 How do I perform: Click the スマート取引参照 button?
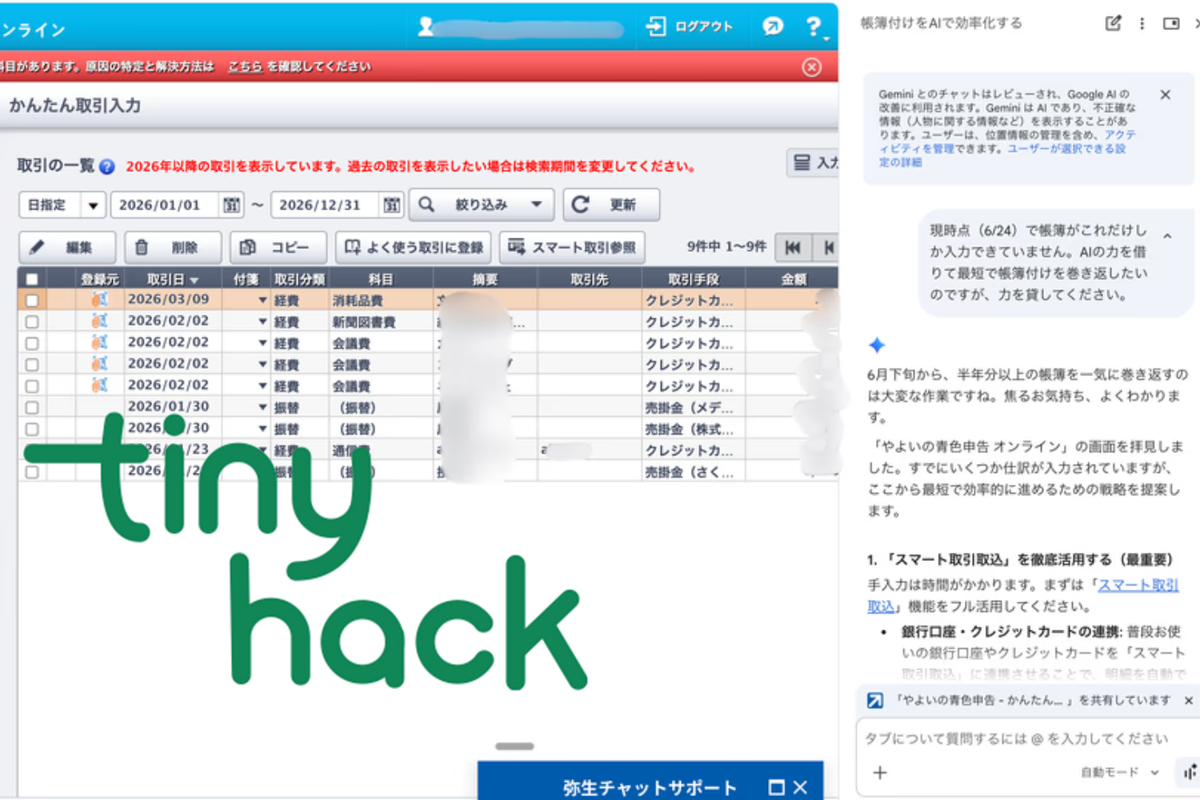(572, 247)
